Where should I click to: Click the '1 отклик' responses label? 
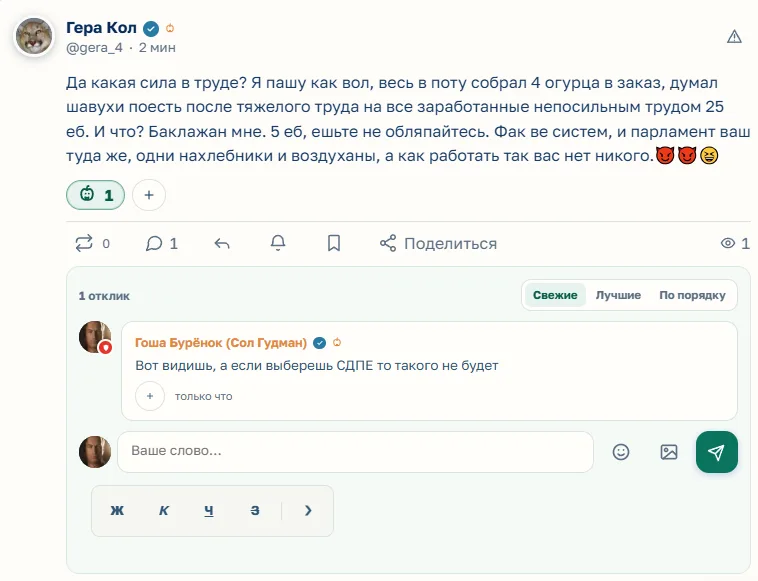point(104,296)
